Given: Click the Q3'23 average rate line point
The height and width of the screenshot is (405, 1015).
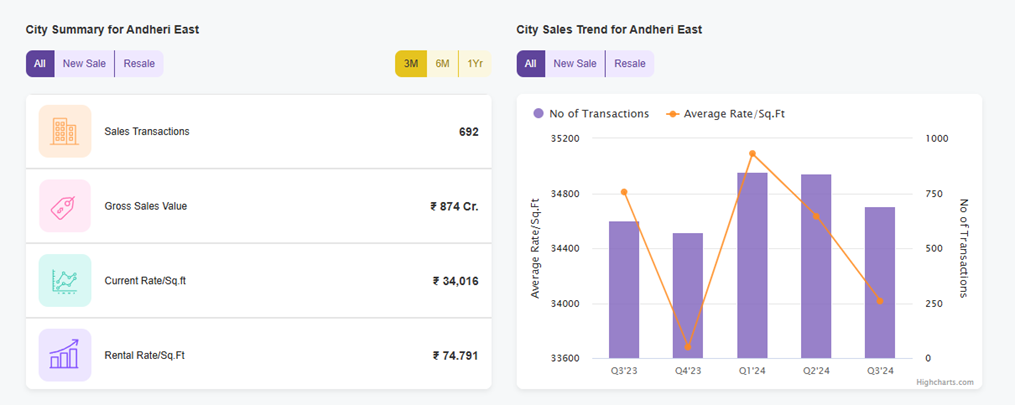Looking at the screenshot, I should [x=624, y=192].
